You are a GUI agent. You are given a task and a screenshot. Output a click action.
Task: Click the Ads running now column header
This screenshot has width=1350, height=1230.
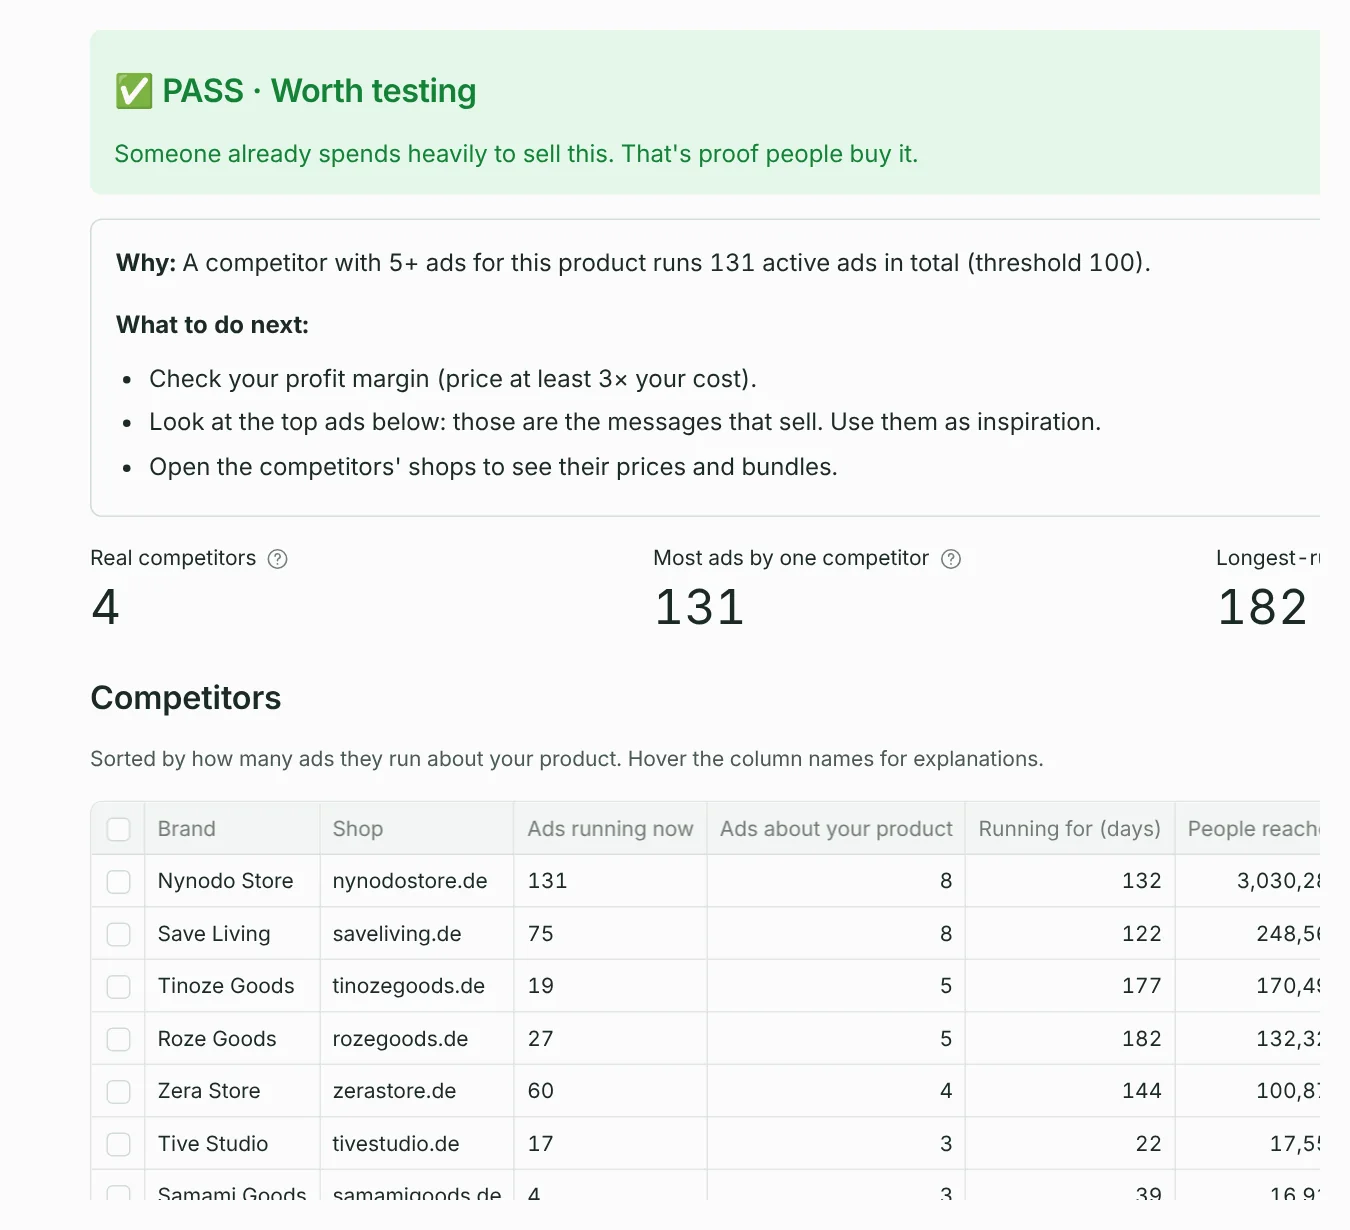tap(610, 829)
